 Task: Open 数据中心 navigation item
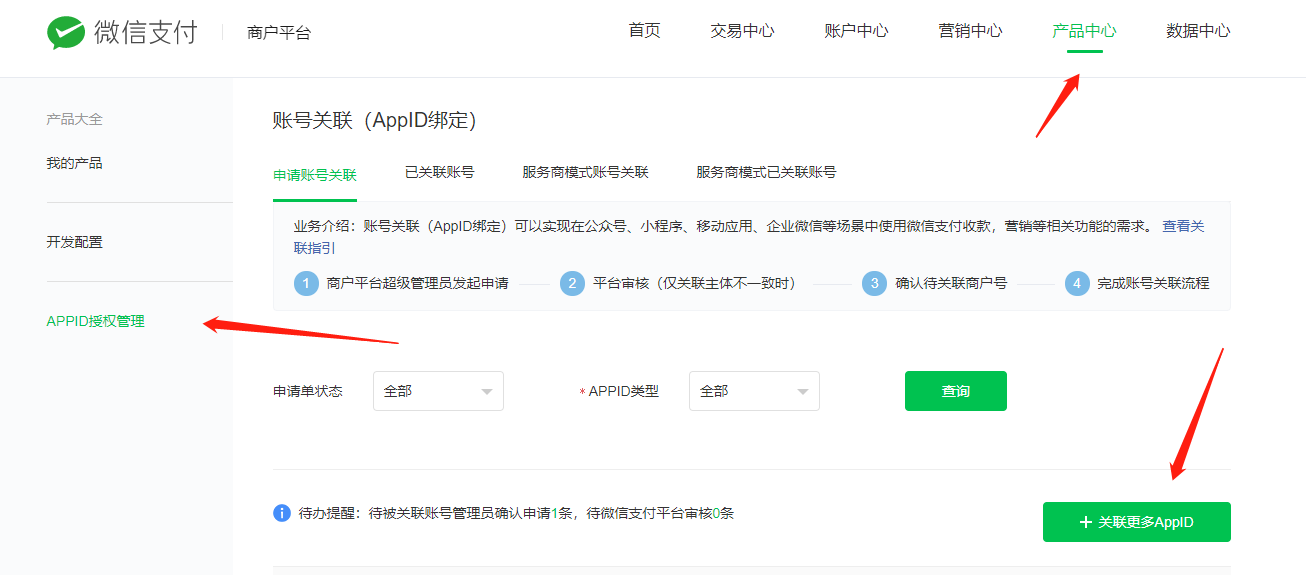coord(1198,30)
